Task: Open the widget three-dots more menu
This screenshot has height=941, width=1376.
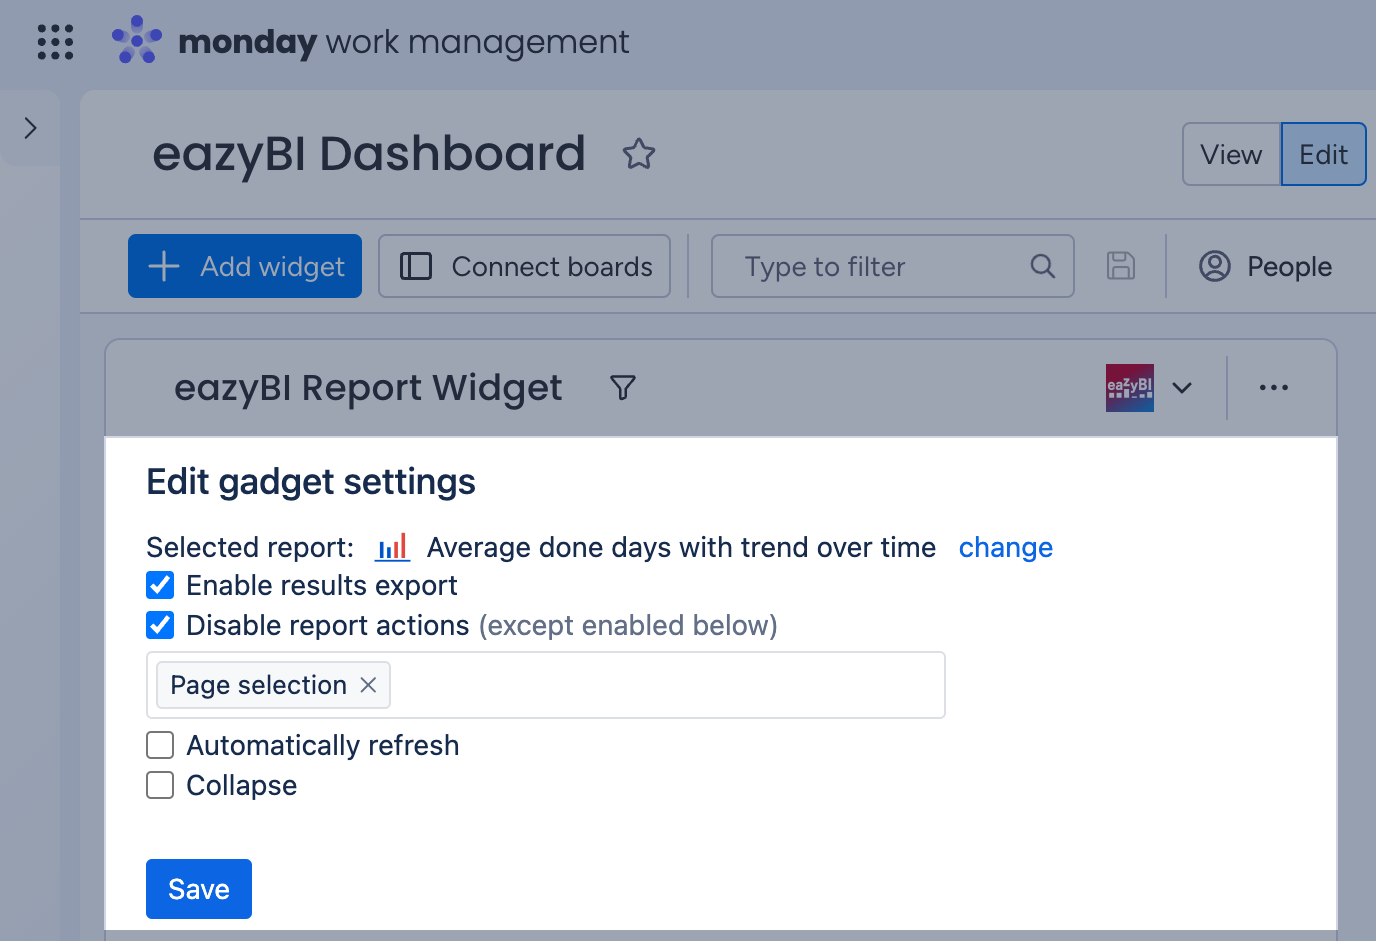Action: click(1274, 388)
